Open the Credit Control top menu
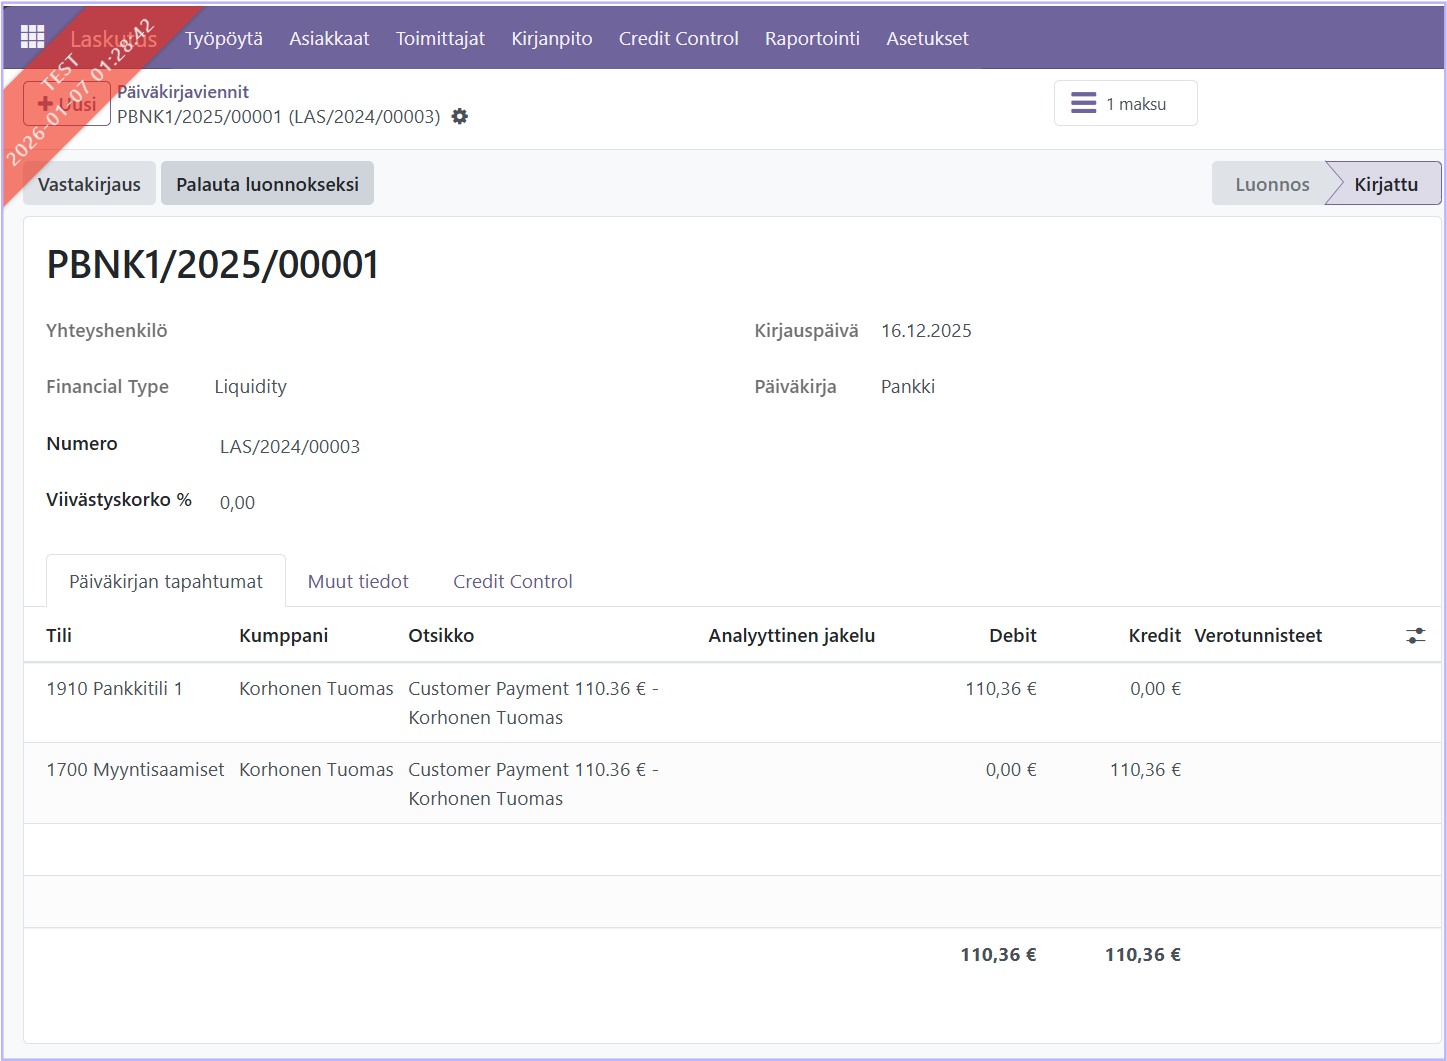 tap(678, 39)
